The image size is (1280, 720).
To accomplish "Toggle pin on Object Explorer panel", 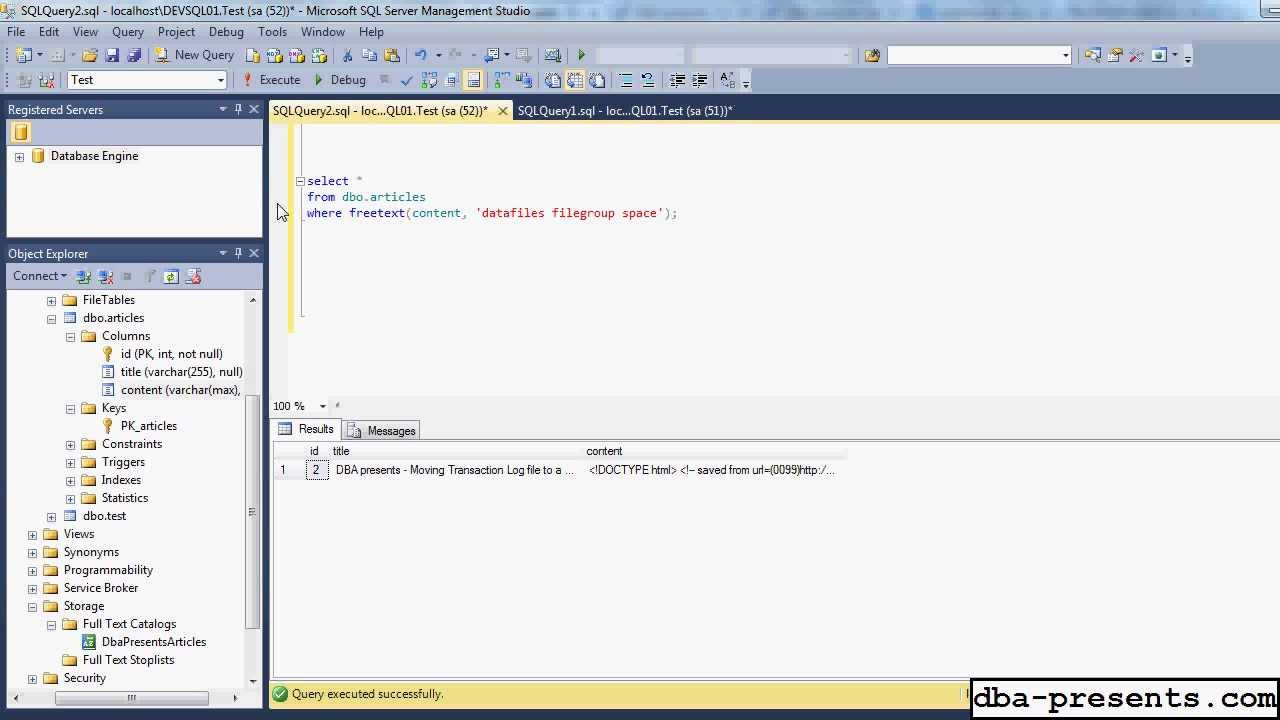I will click(x=238, y=253).
